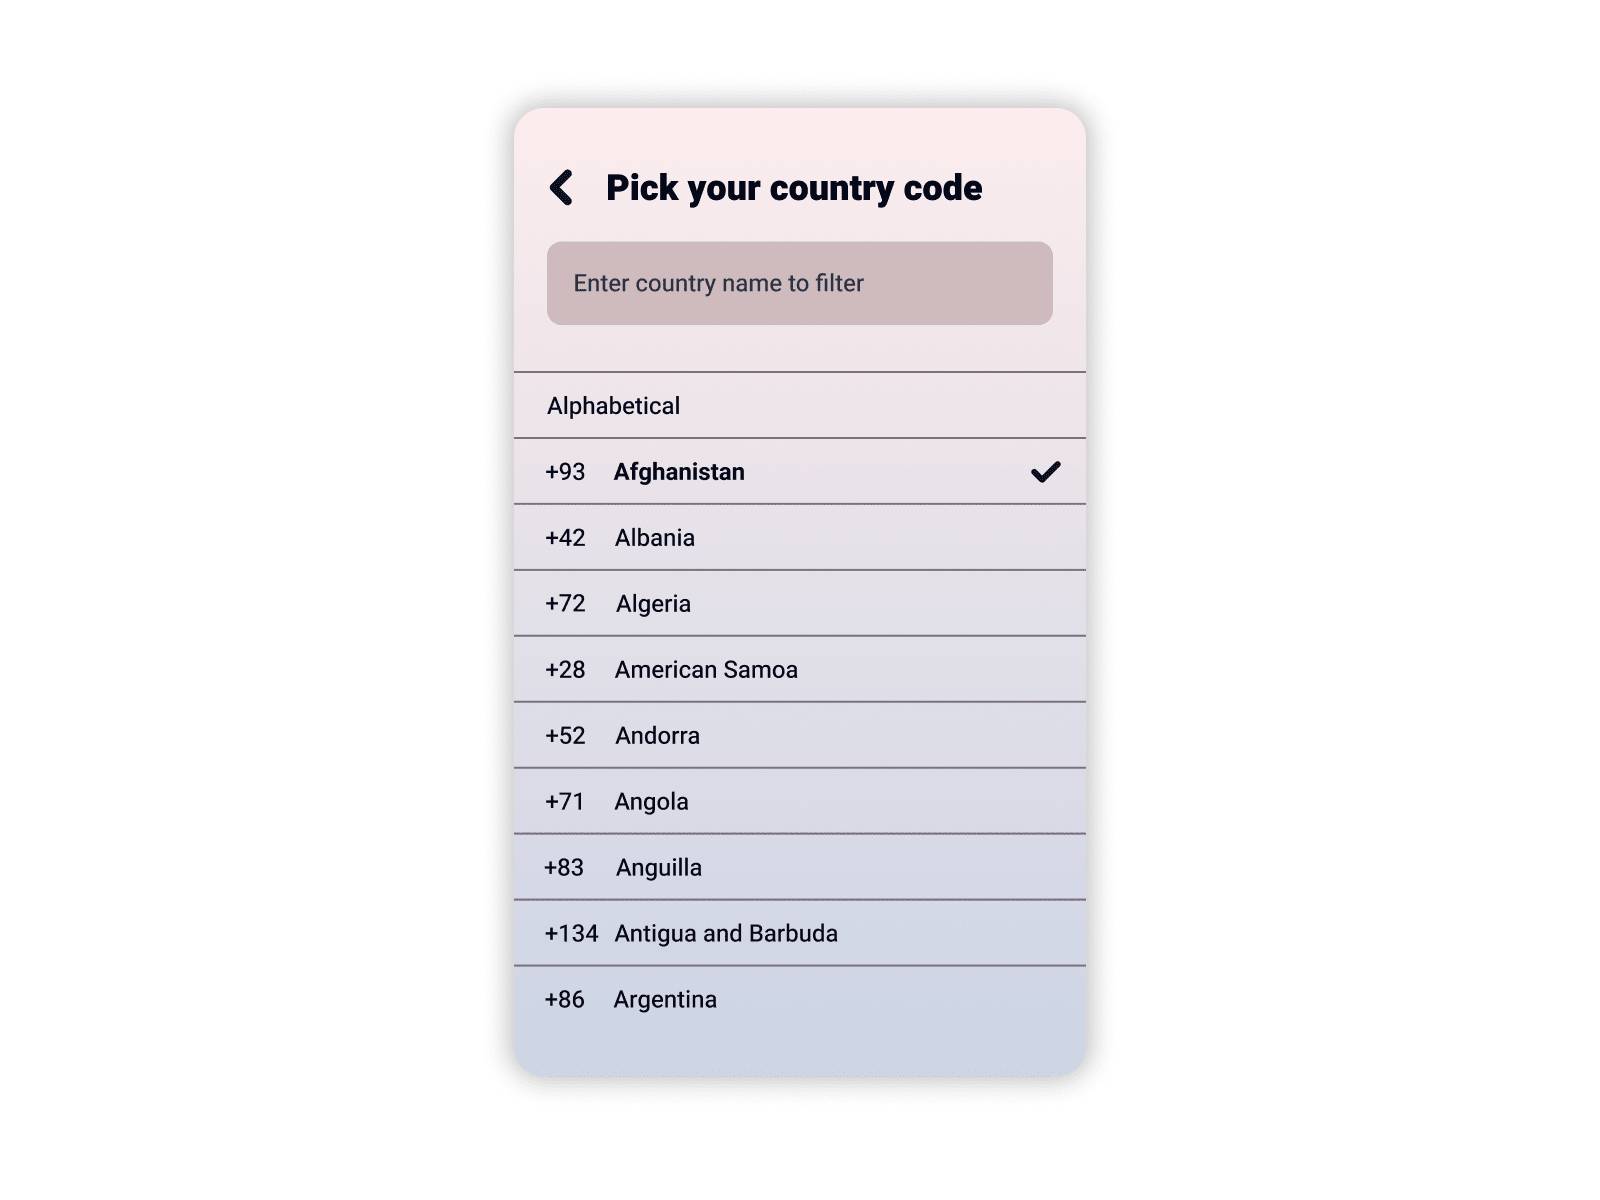Click the +93 code next to Afghanistan
Screen dimensions: 1600x1200
(563, 471)
